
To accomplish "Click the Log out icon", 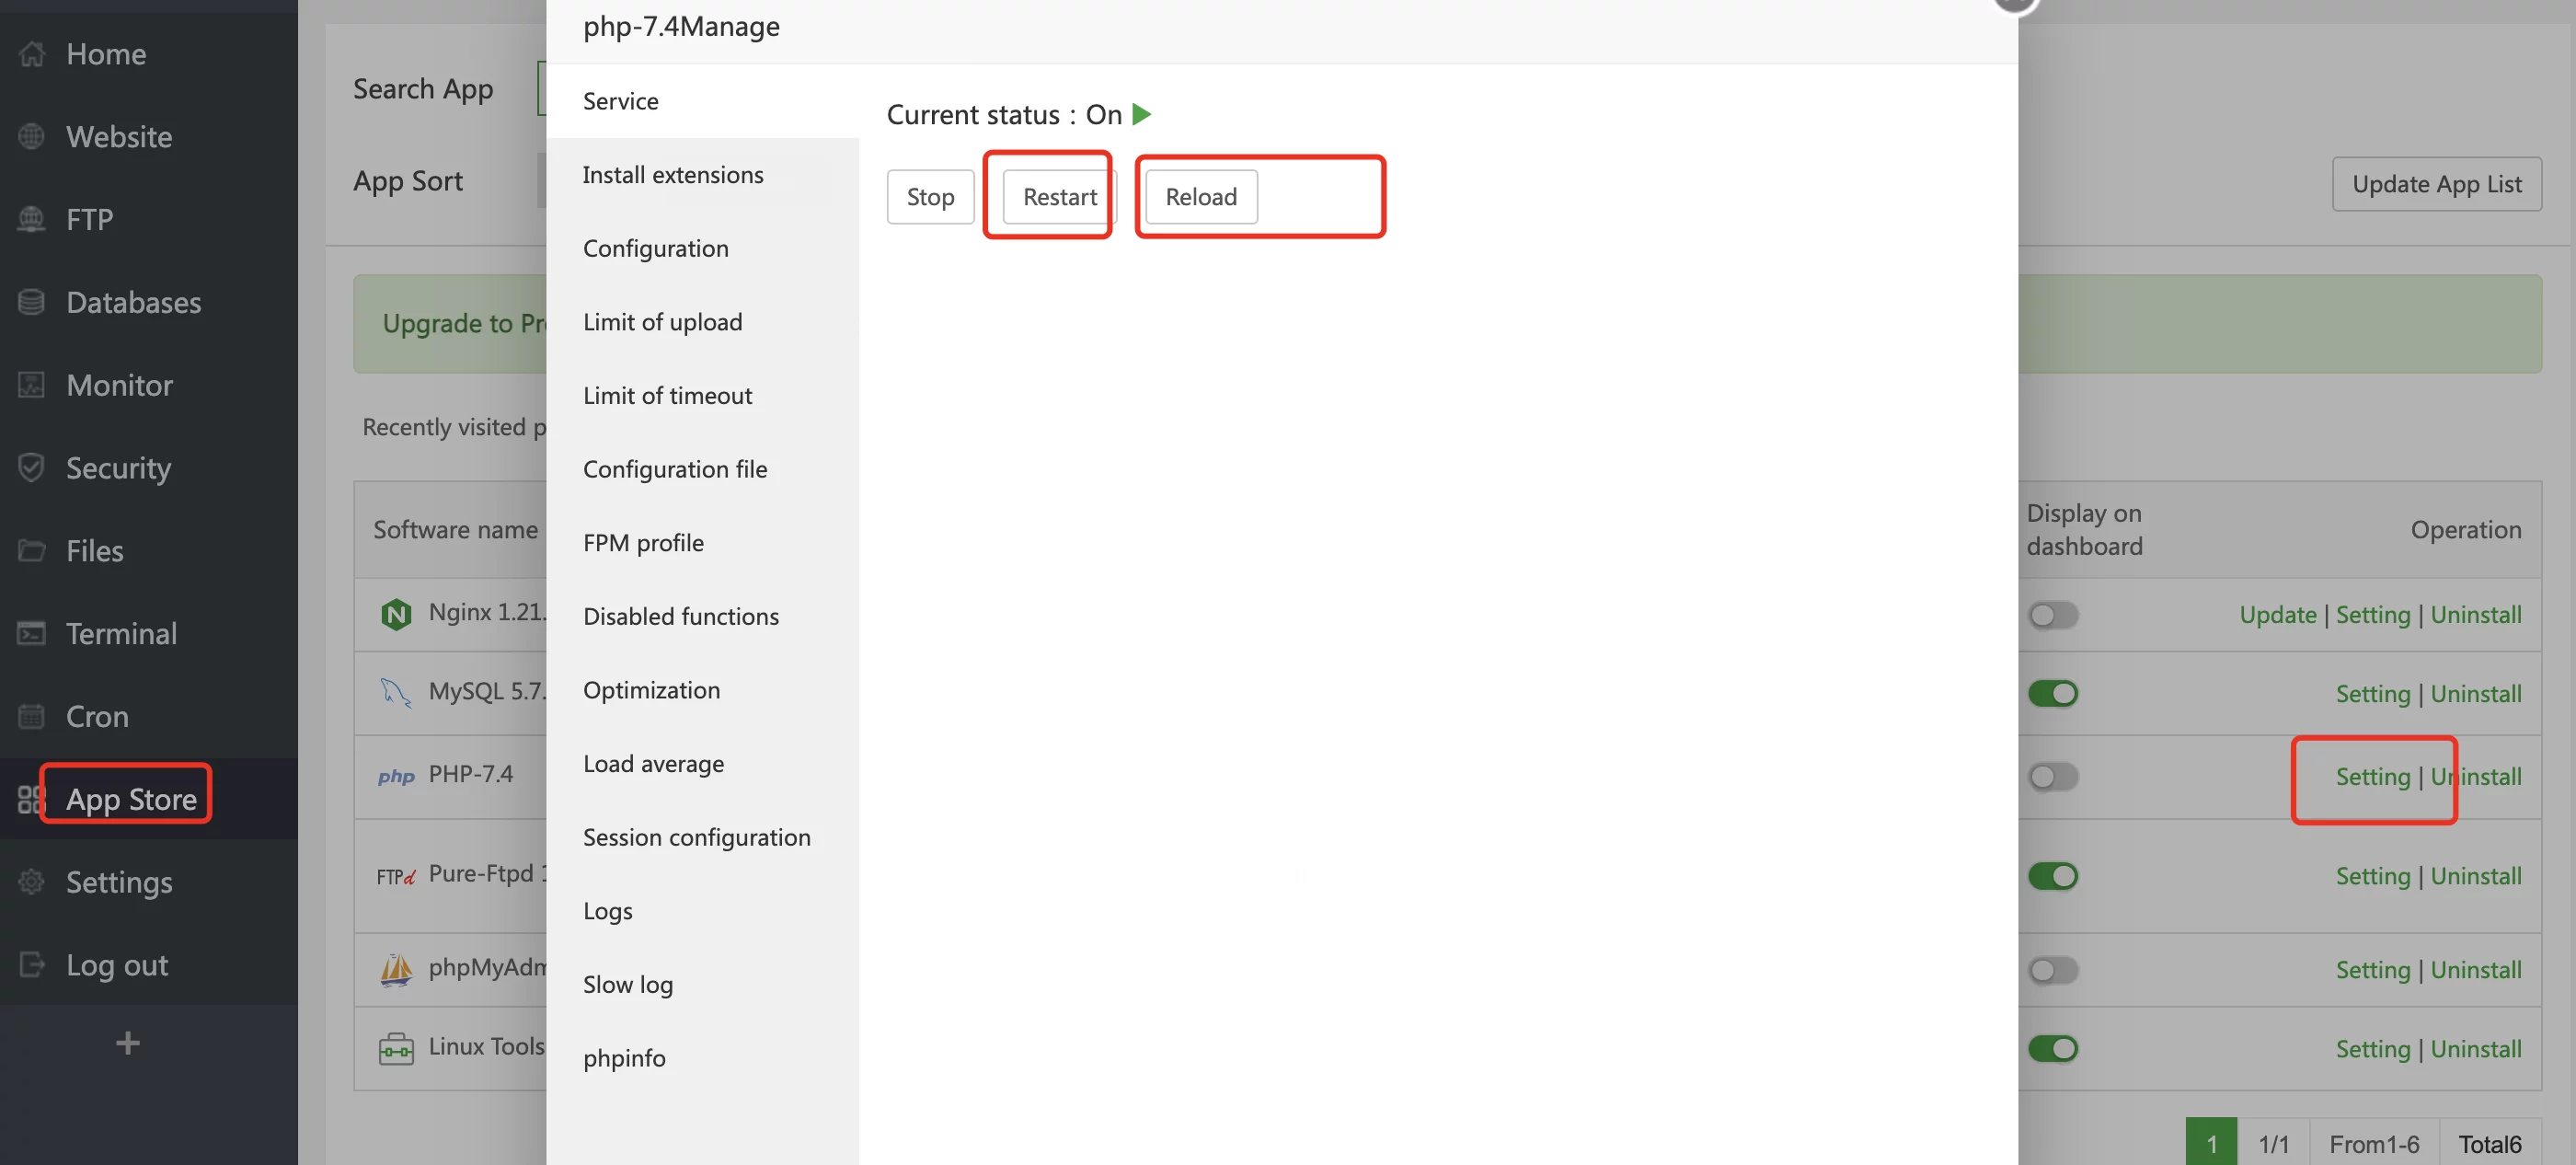I will pyautogui.click(x=32, y=965).
